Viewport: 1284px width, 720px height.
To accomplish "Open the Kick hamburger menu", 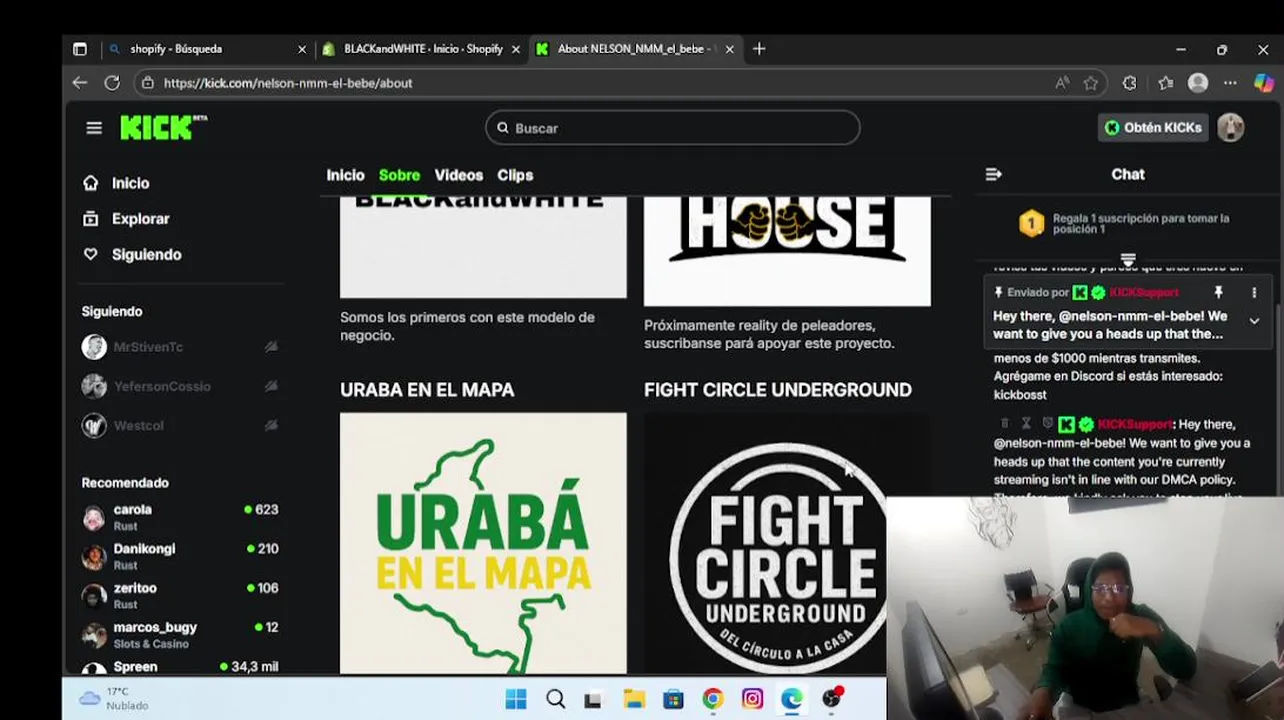I will (x=94, y=128).
